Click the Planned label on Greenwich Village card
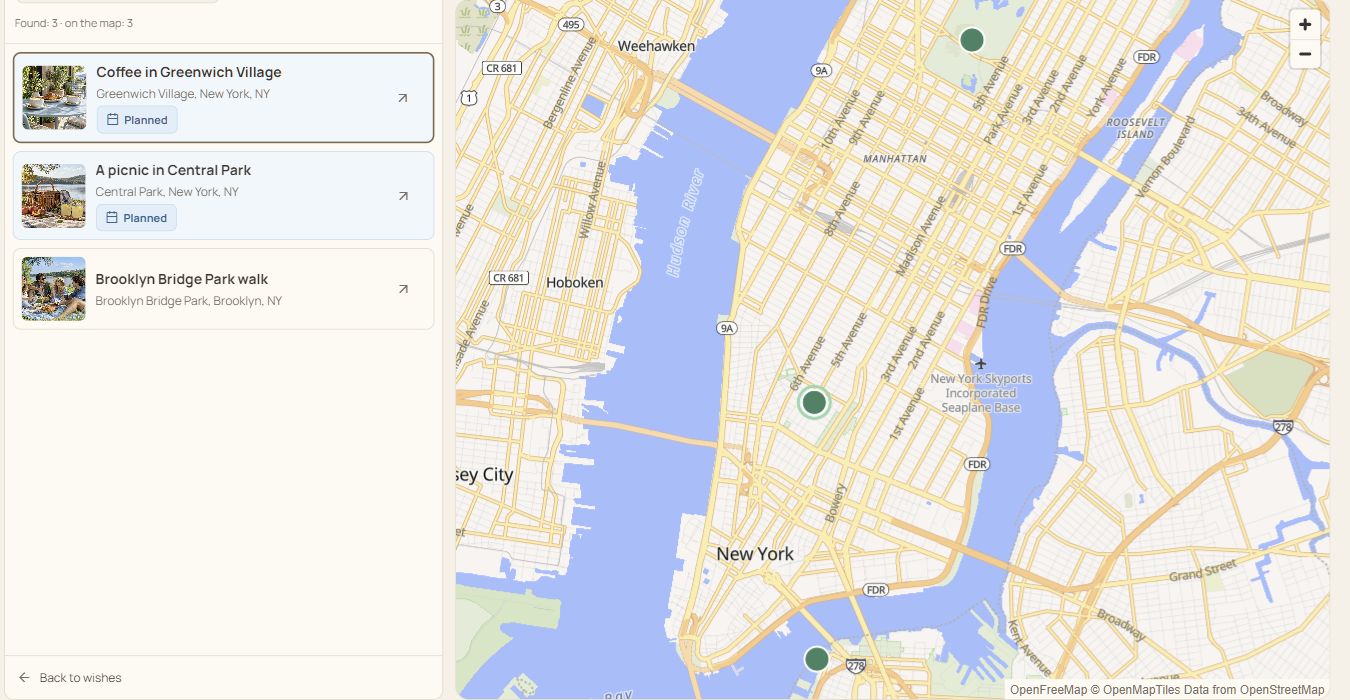The width and height of the screenshot is (1350, 700). click(146, 120)
